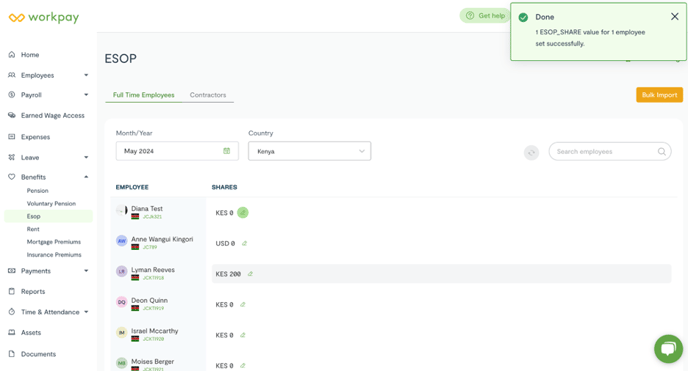The width and height of the screenshot is (688, 371).
Task: Click the Search employees field
Action: pos(610,151)
